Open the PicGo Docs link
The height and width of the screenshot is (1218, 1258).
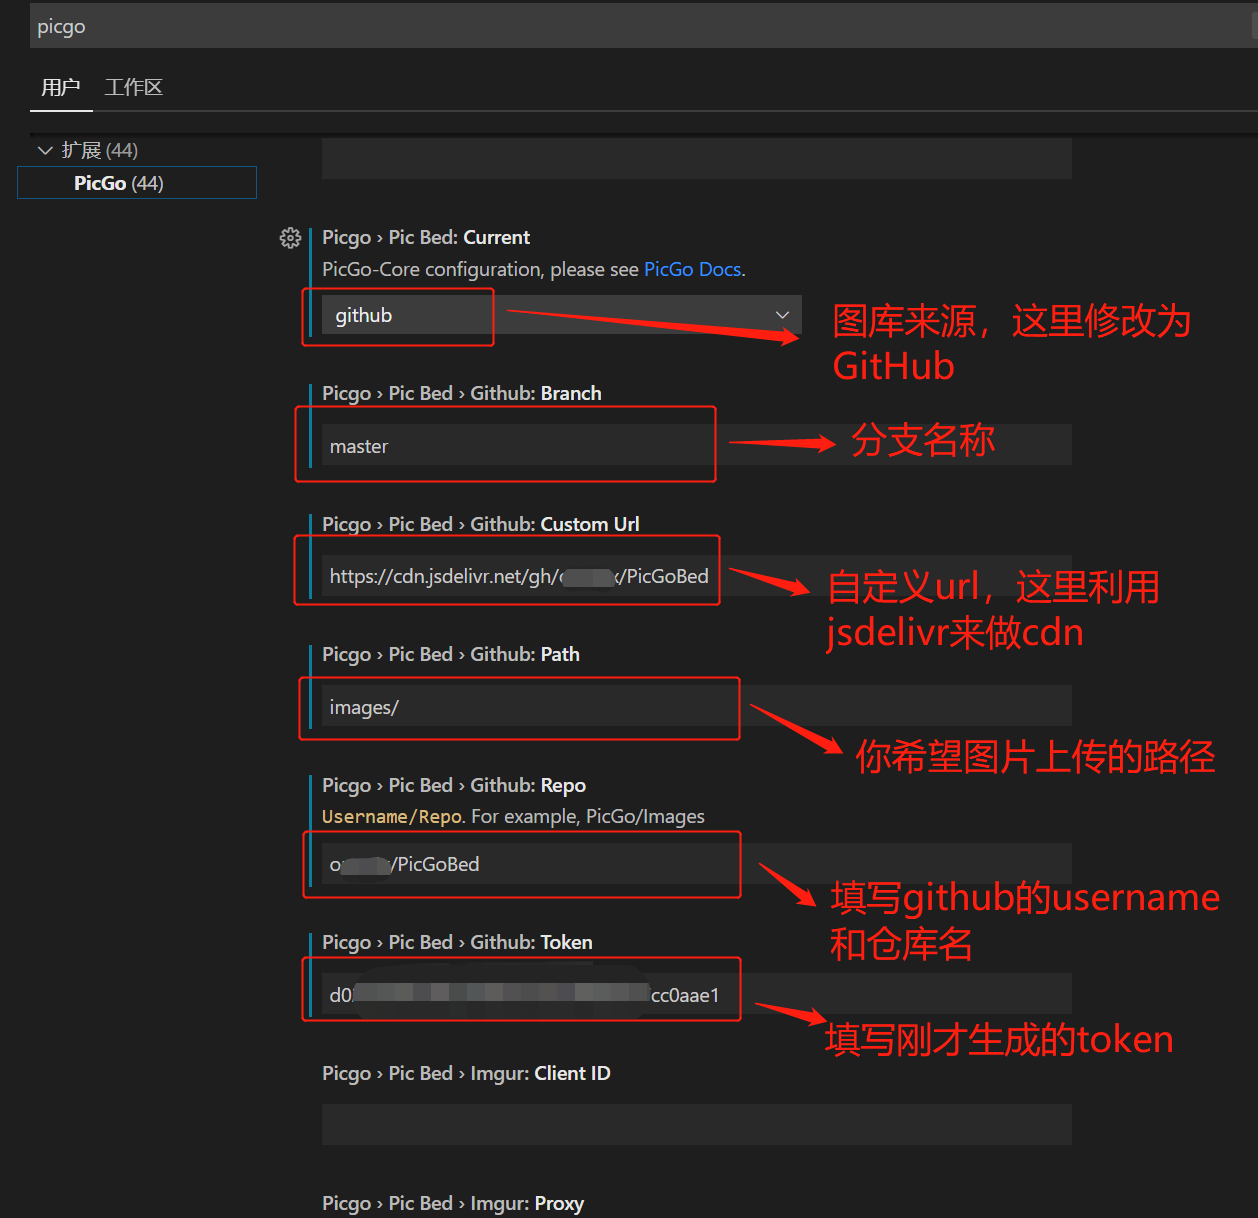692,269
